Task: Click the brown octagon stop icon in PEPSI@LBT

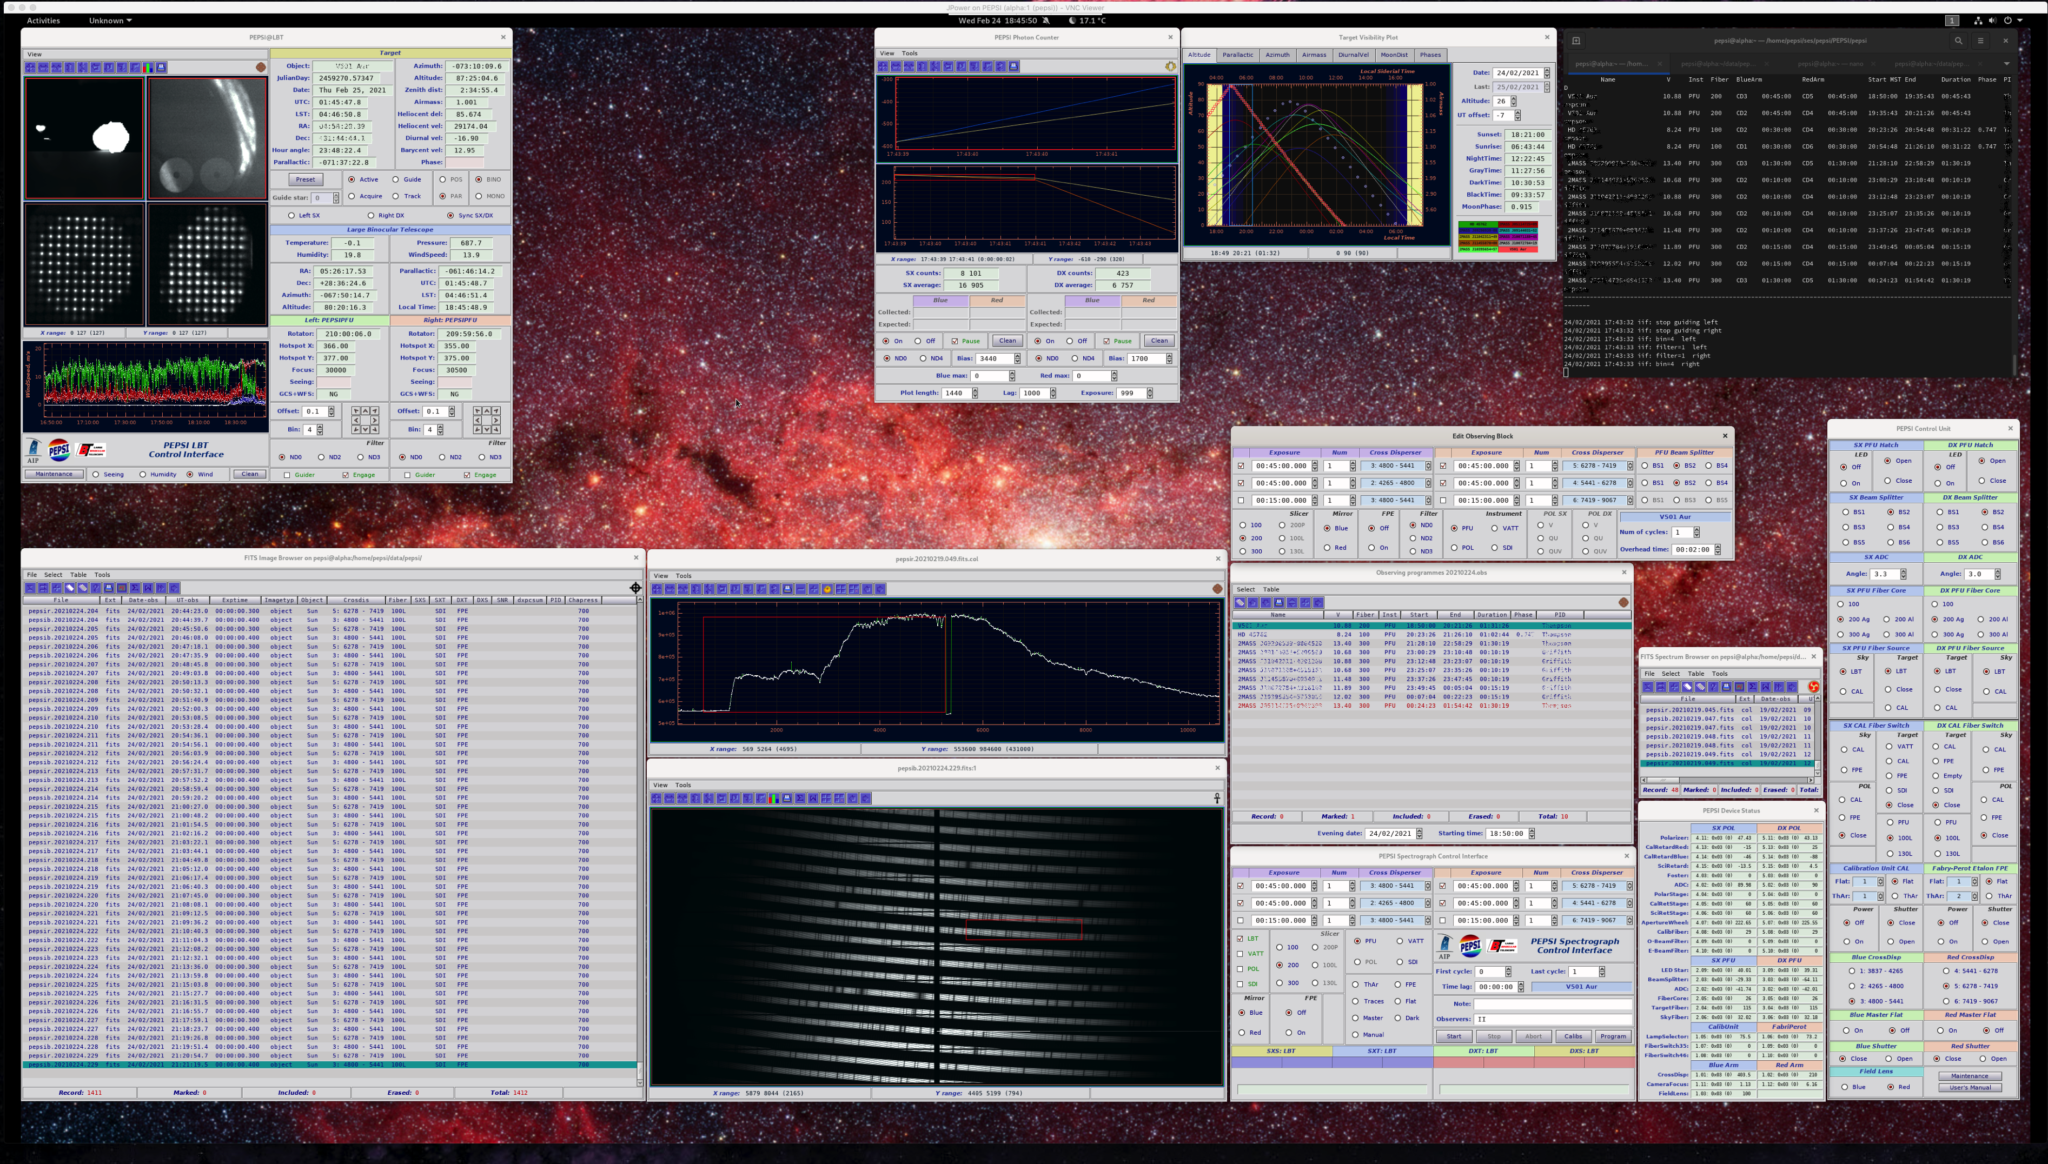Action: (x=260, y=67)
